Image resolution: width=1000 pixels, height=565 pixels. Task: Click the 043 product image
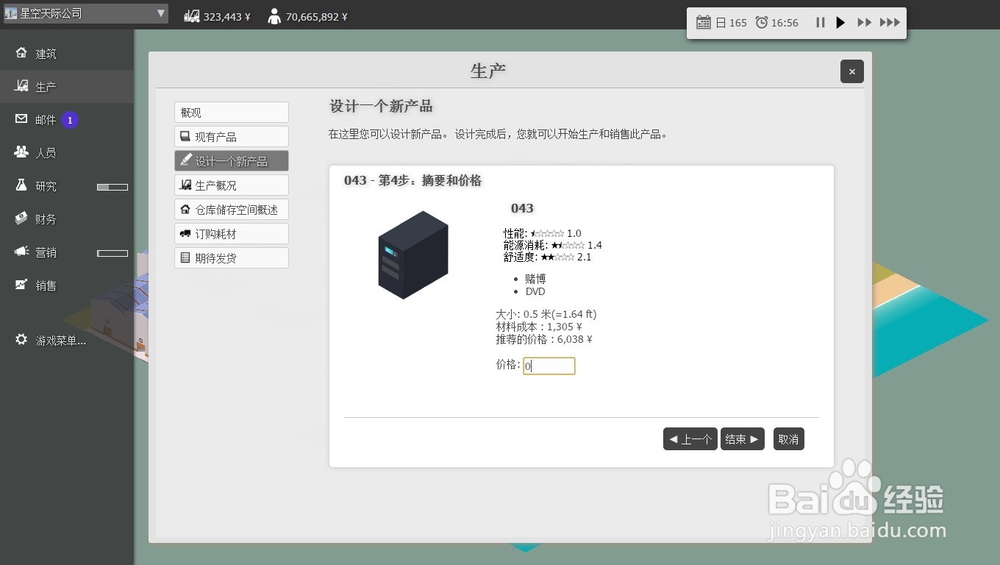[x=413, y=254]
